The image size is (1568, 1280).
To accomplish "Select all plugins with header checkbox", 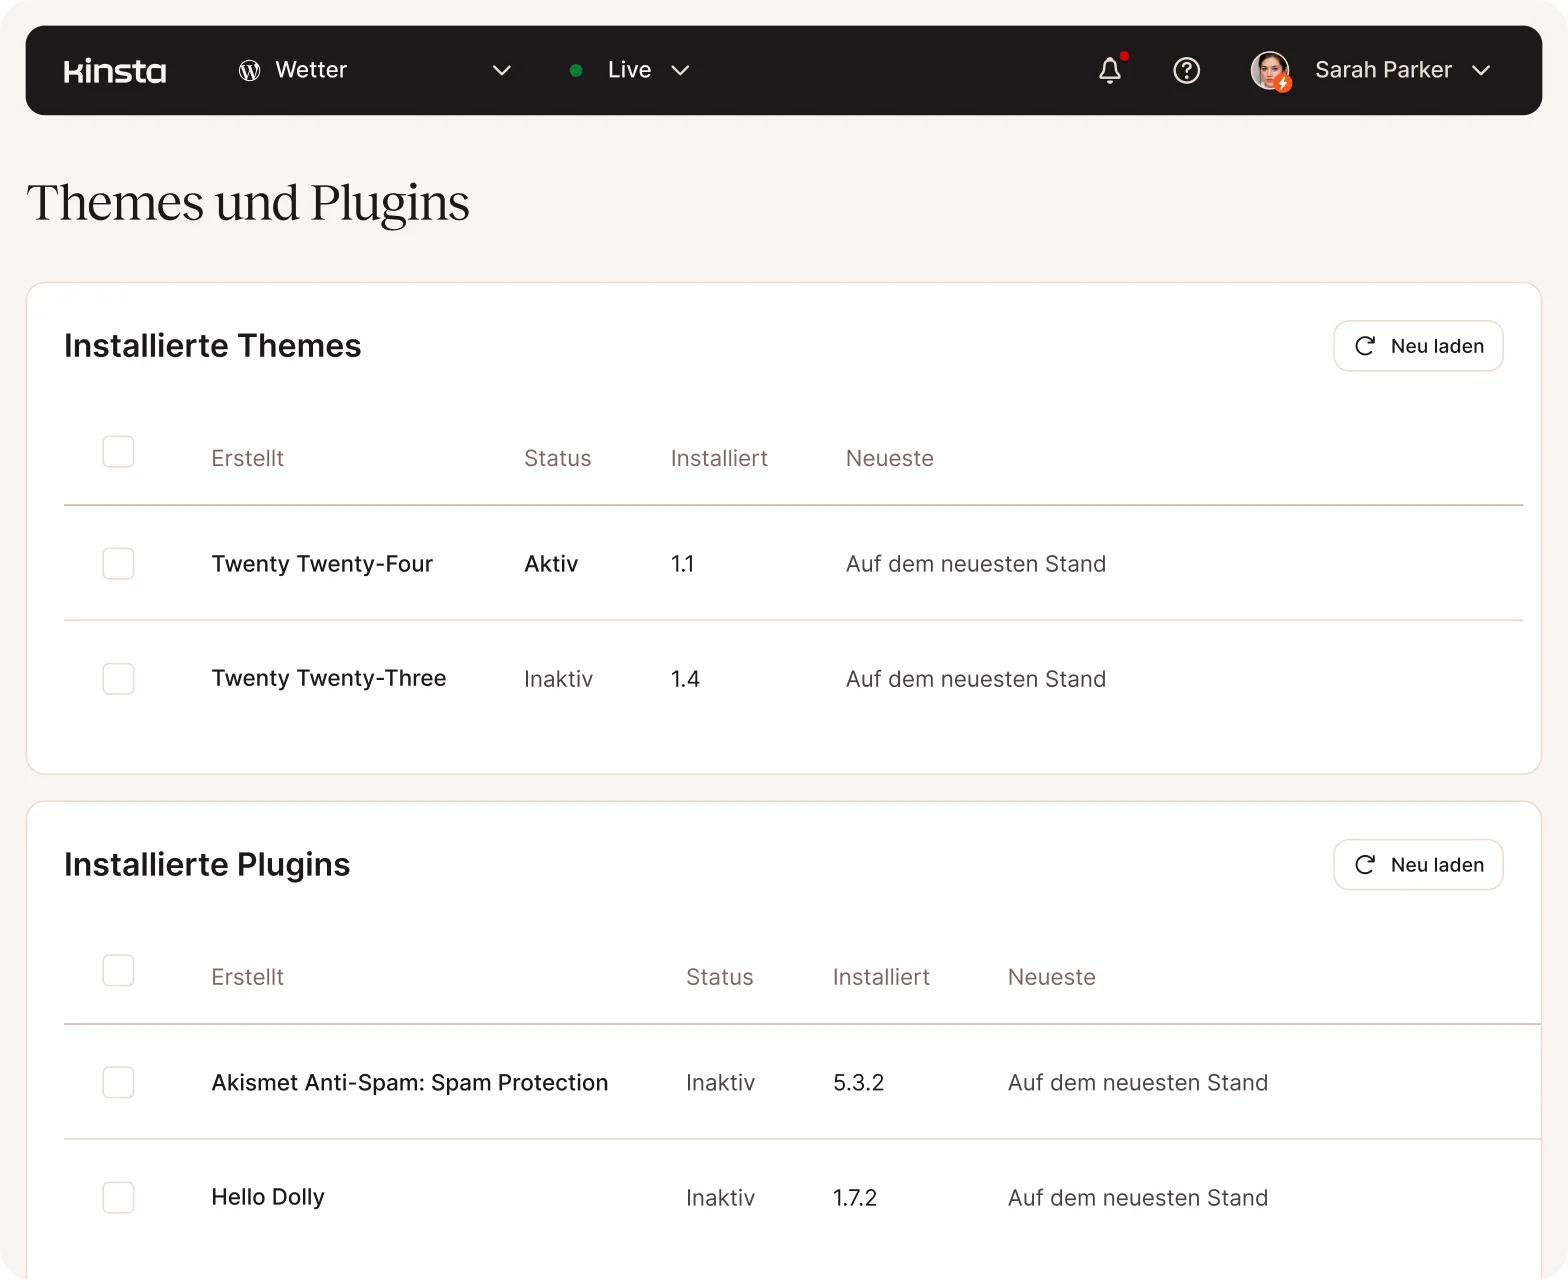I will click(x=118, y=971).
